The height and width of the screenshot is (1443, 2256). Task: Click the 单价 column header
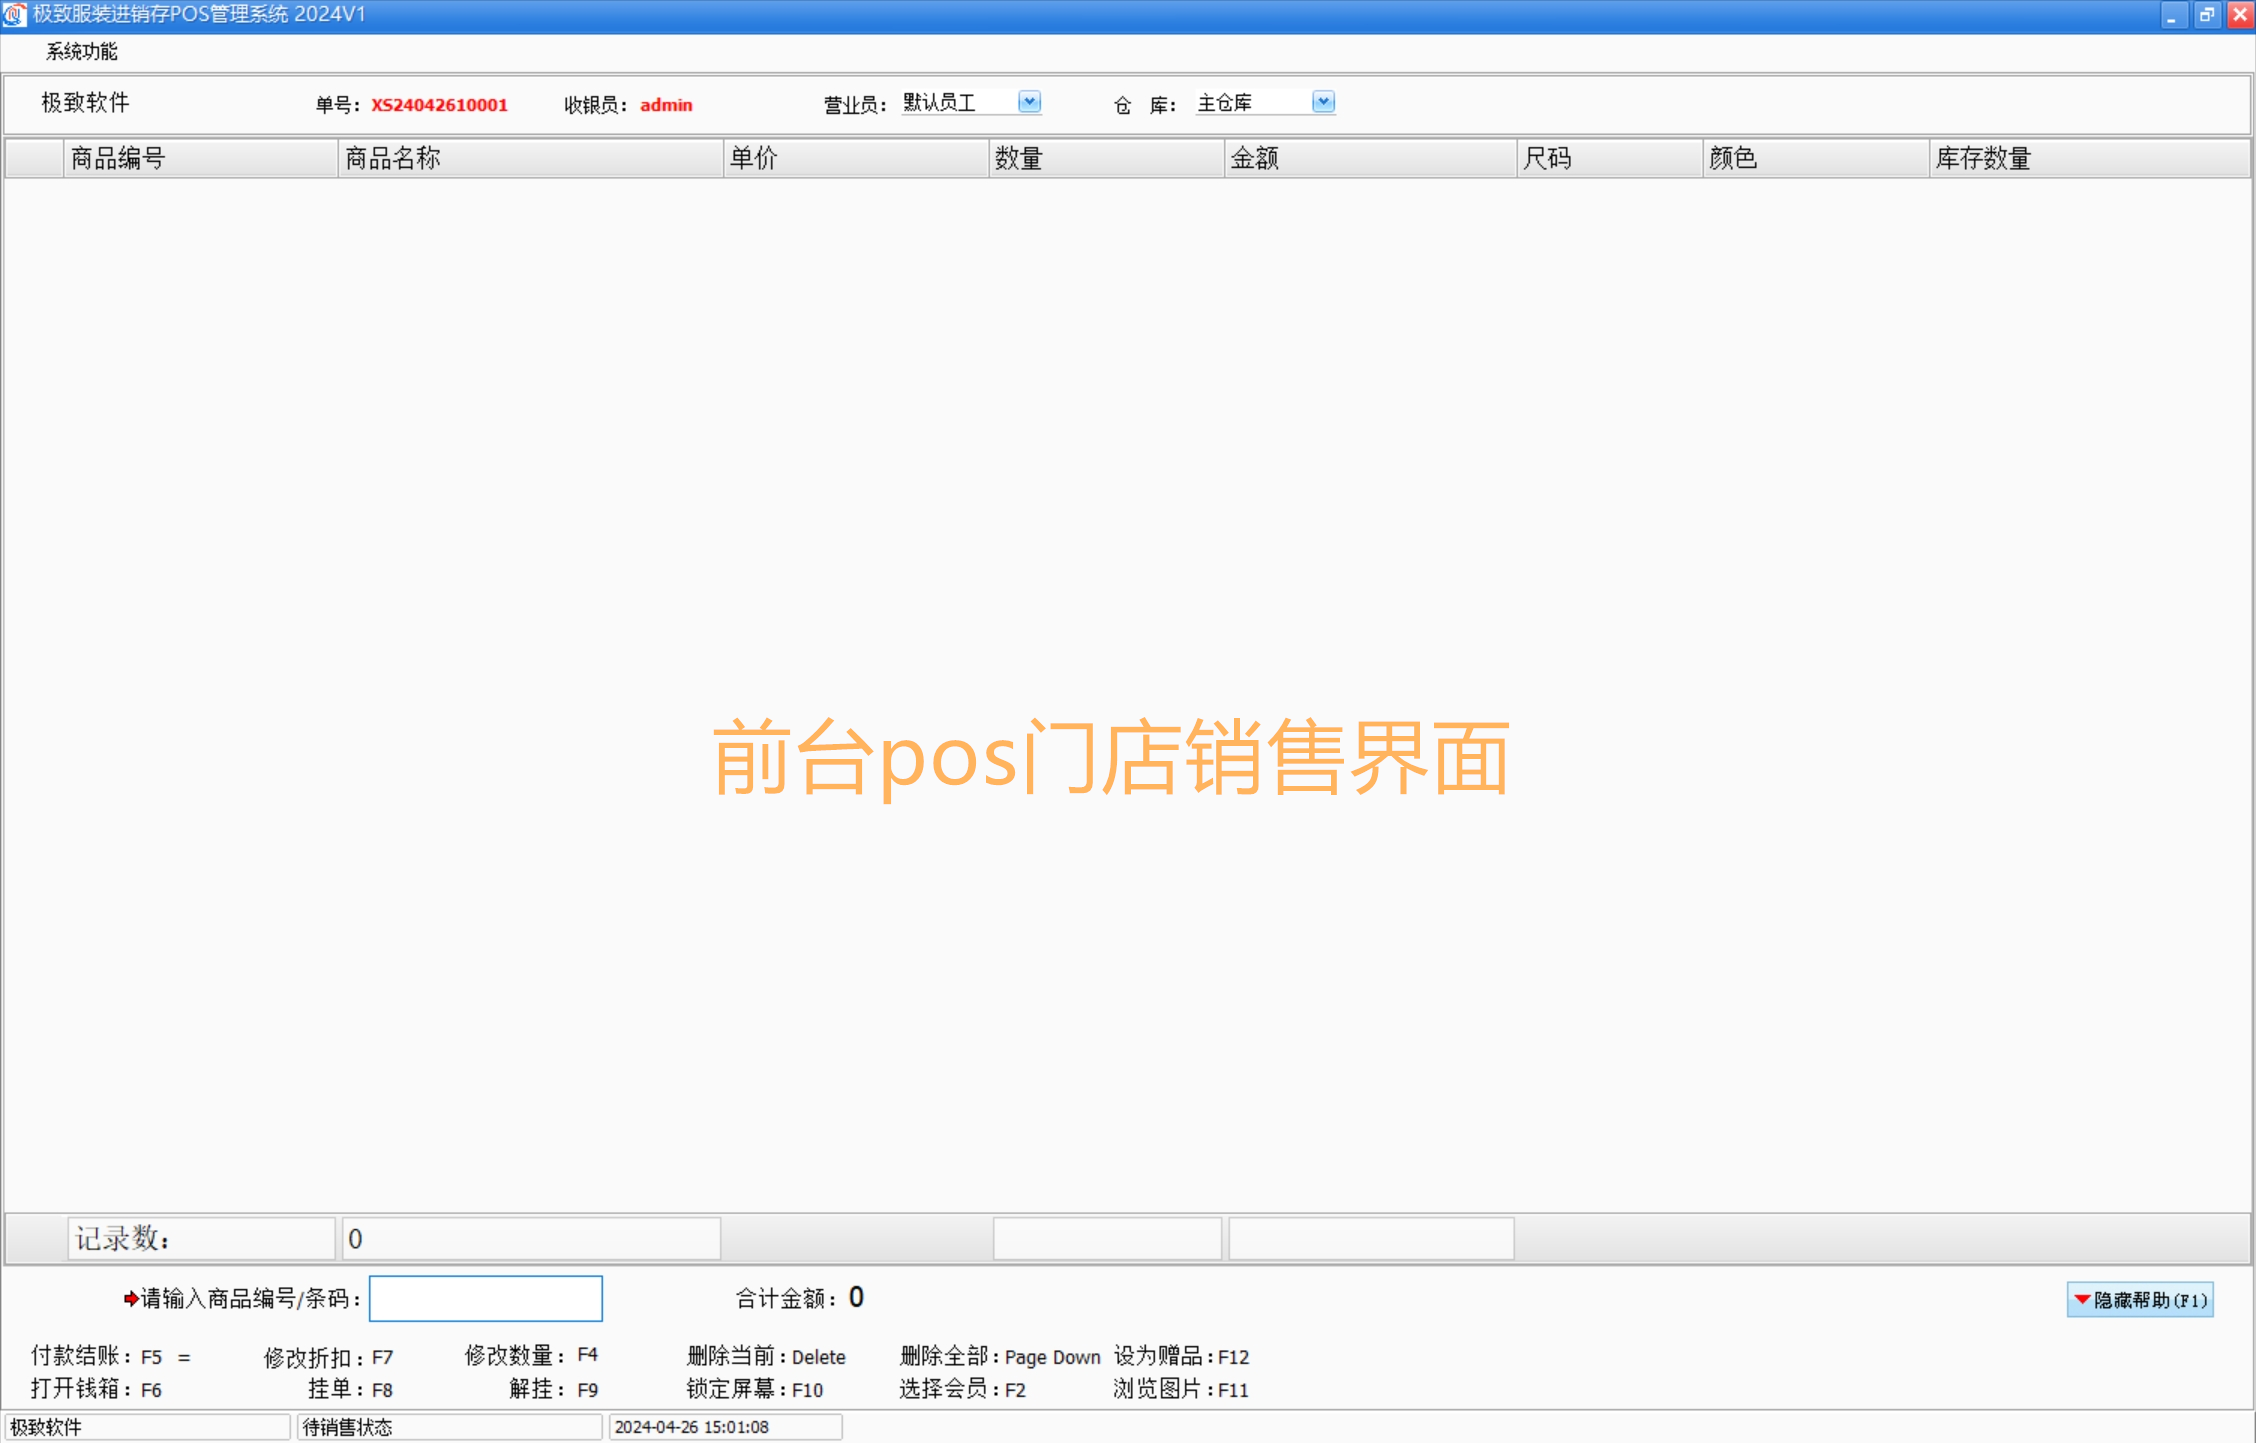(x=856, y=158)
